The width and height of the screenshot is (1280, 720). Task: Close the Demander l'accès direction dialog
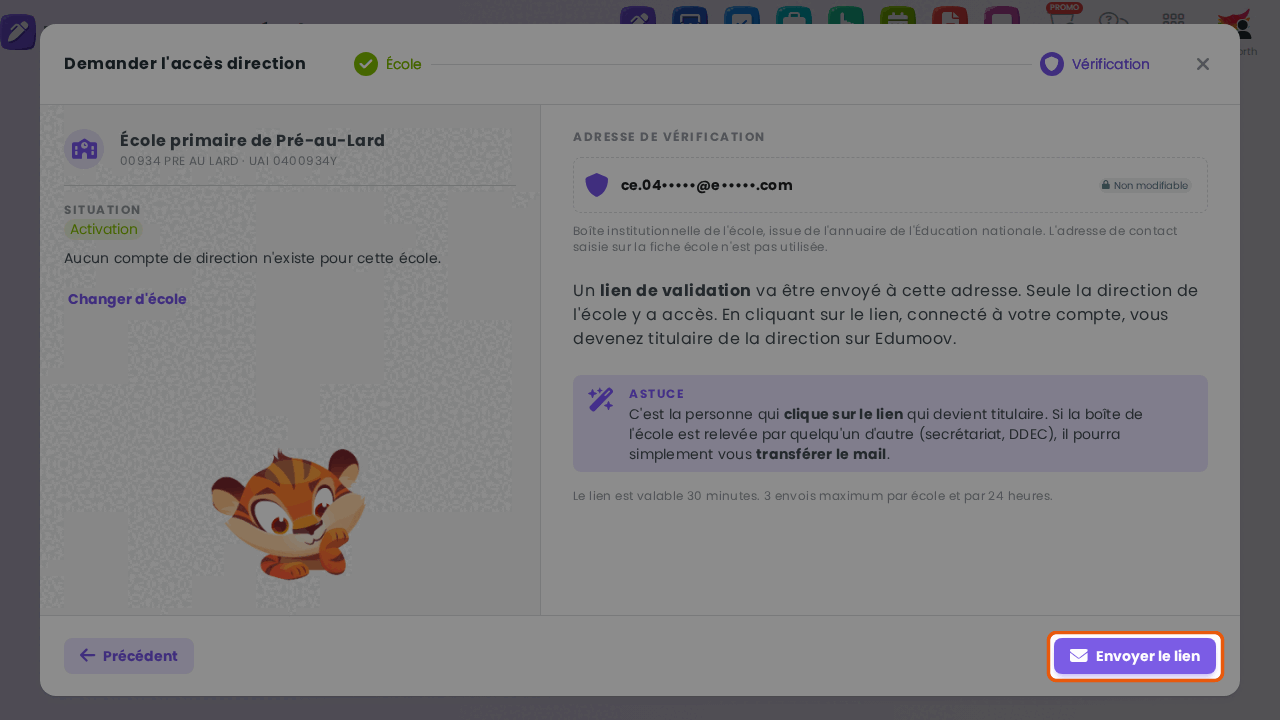[1203, 64]
